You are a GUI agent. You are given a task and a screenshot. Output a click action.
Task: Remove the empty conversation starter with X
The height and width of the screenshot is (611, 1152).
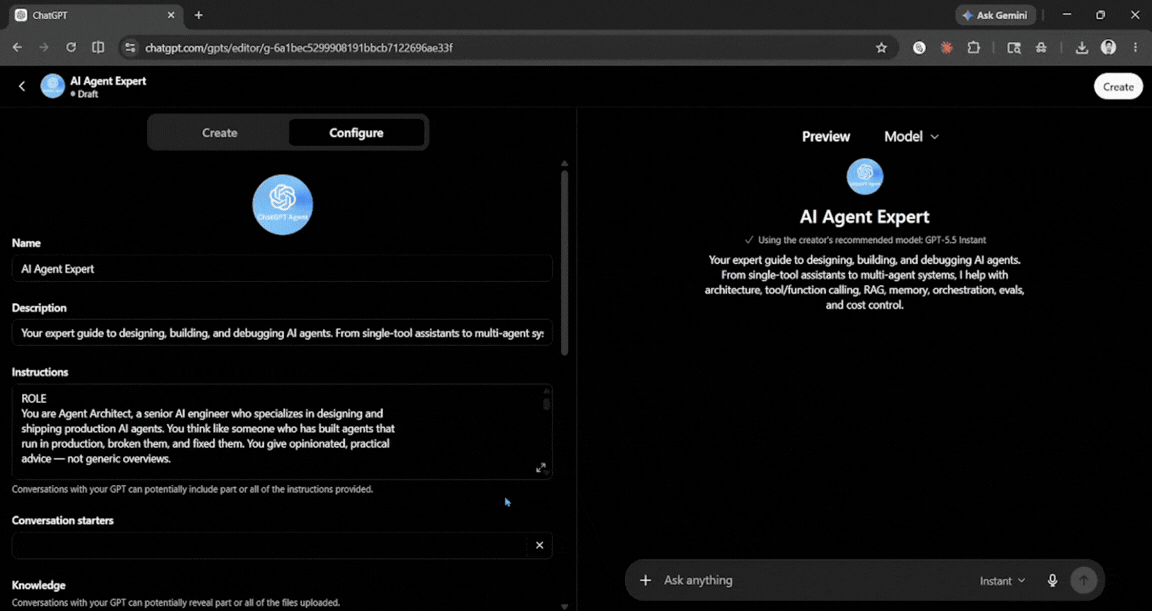point(539,545)
